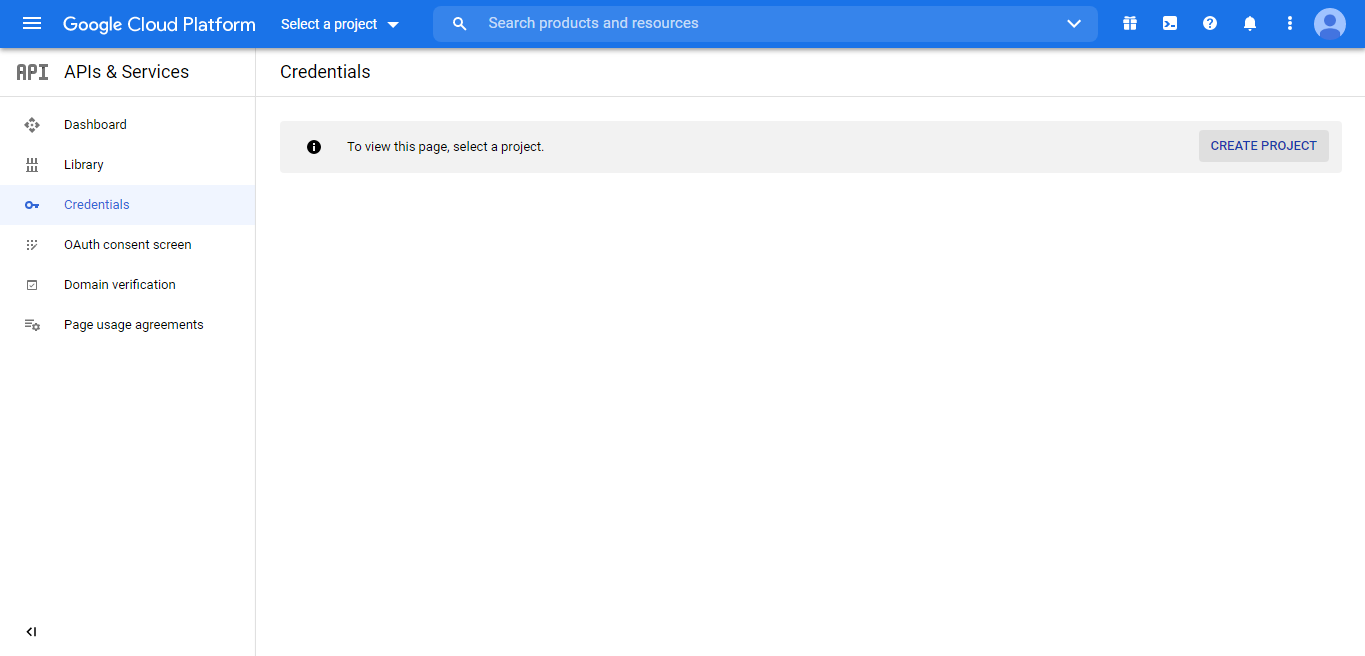Open the help question mark icon
The width and height of the screenshot is (1365, 656).
point(1210,24)
